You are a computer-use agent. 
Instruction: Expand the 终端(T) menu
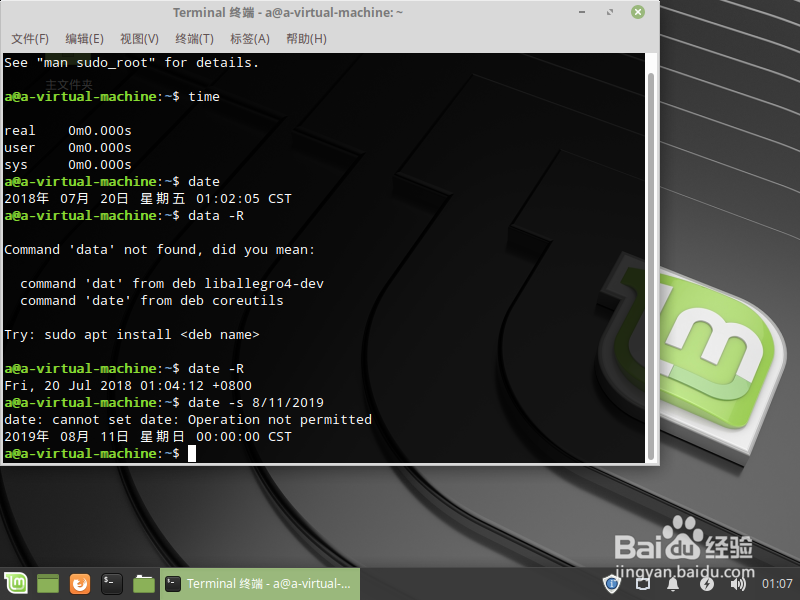194,38
